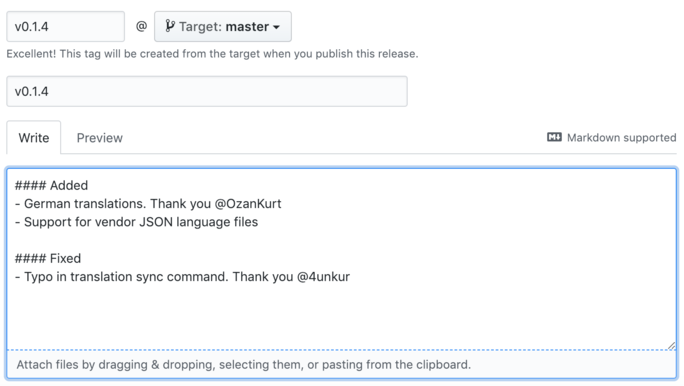Focus the tag version field showing v0.1.4
Image resolution: width=684 pixels, height=386 pixels.
[x=65, y=27]
